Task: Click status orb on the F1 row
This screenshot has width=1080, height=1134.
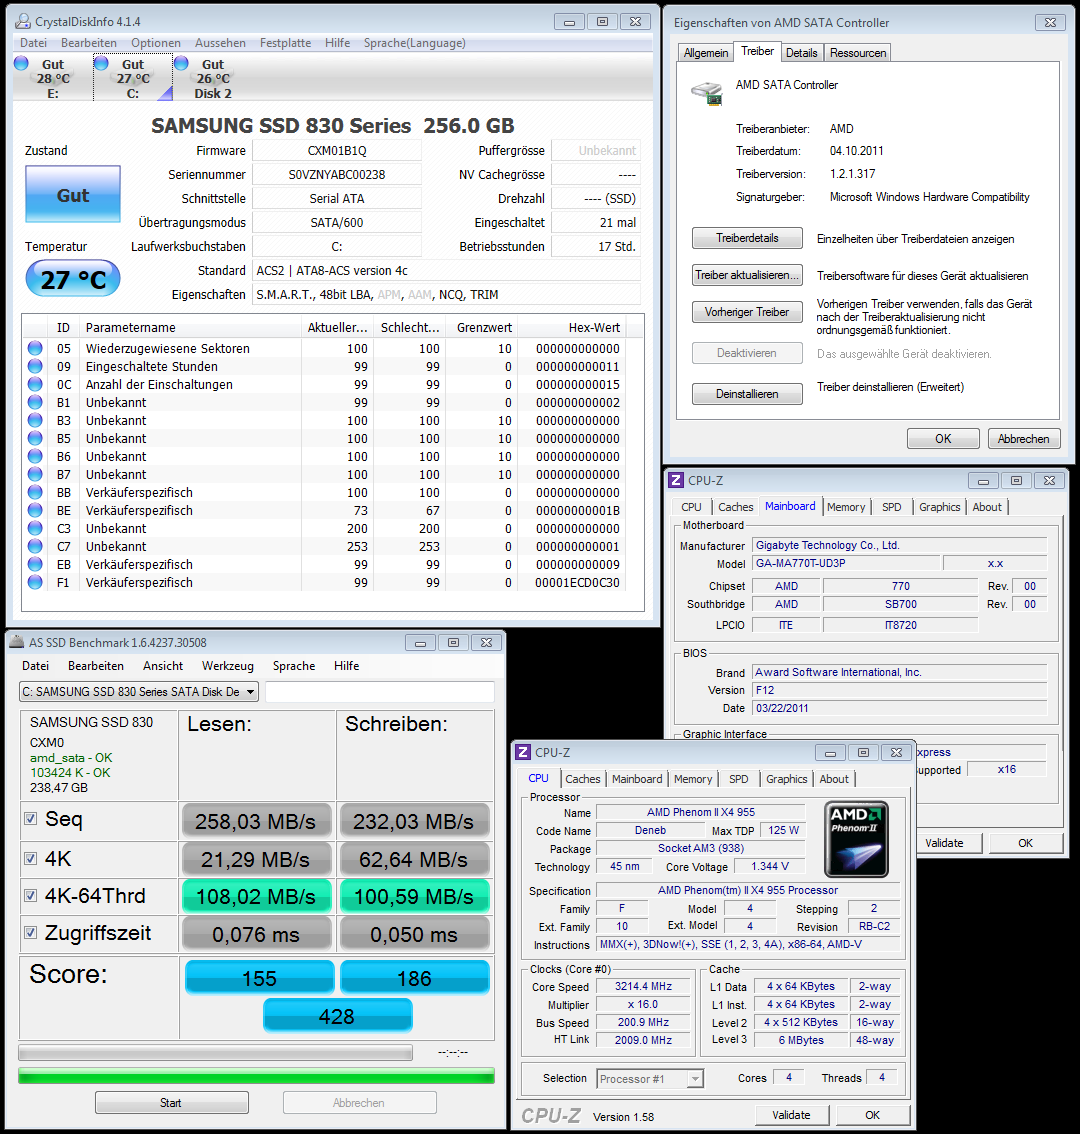Action: coord(35,582)
